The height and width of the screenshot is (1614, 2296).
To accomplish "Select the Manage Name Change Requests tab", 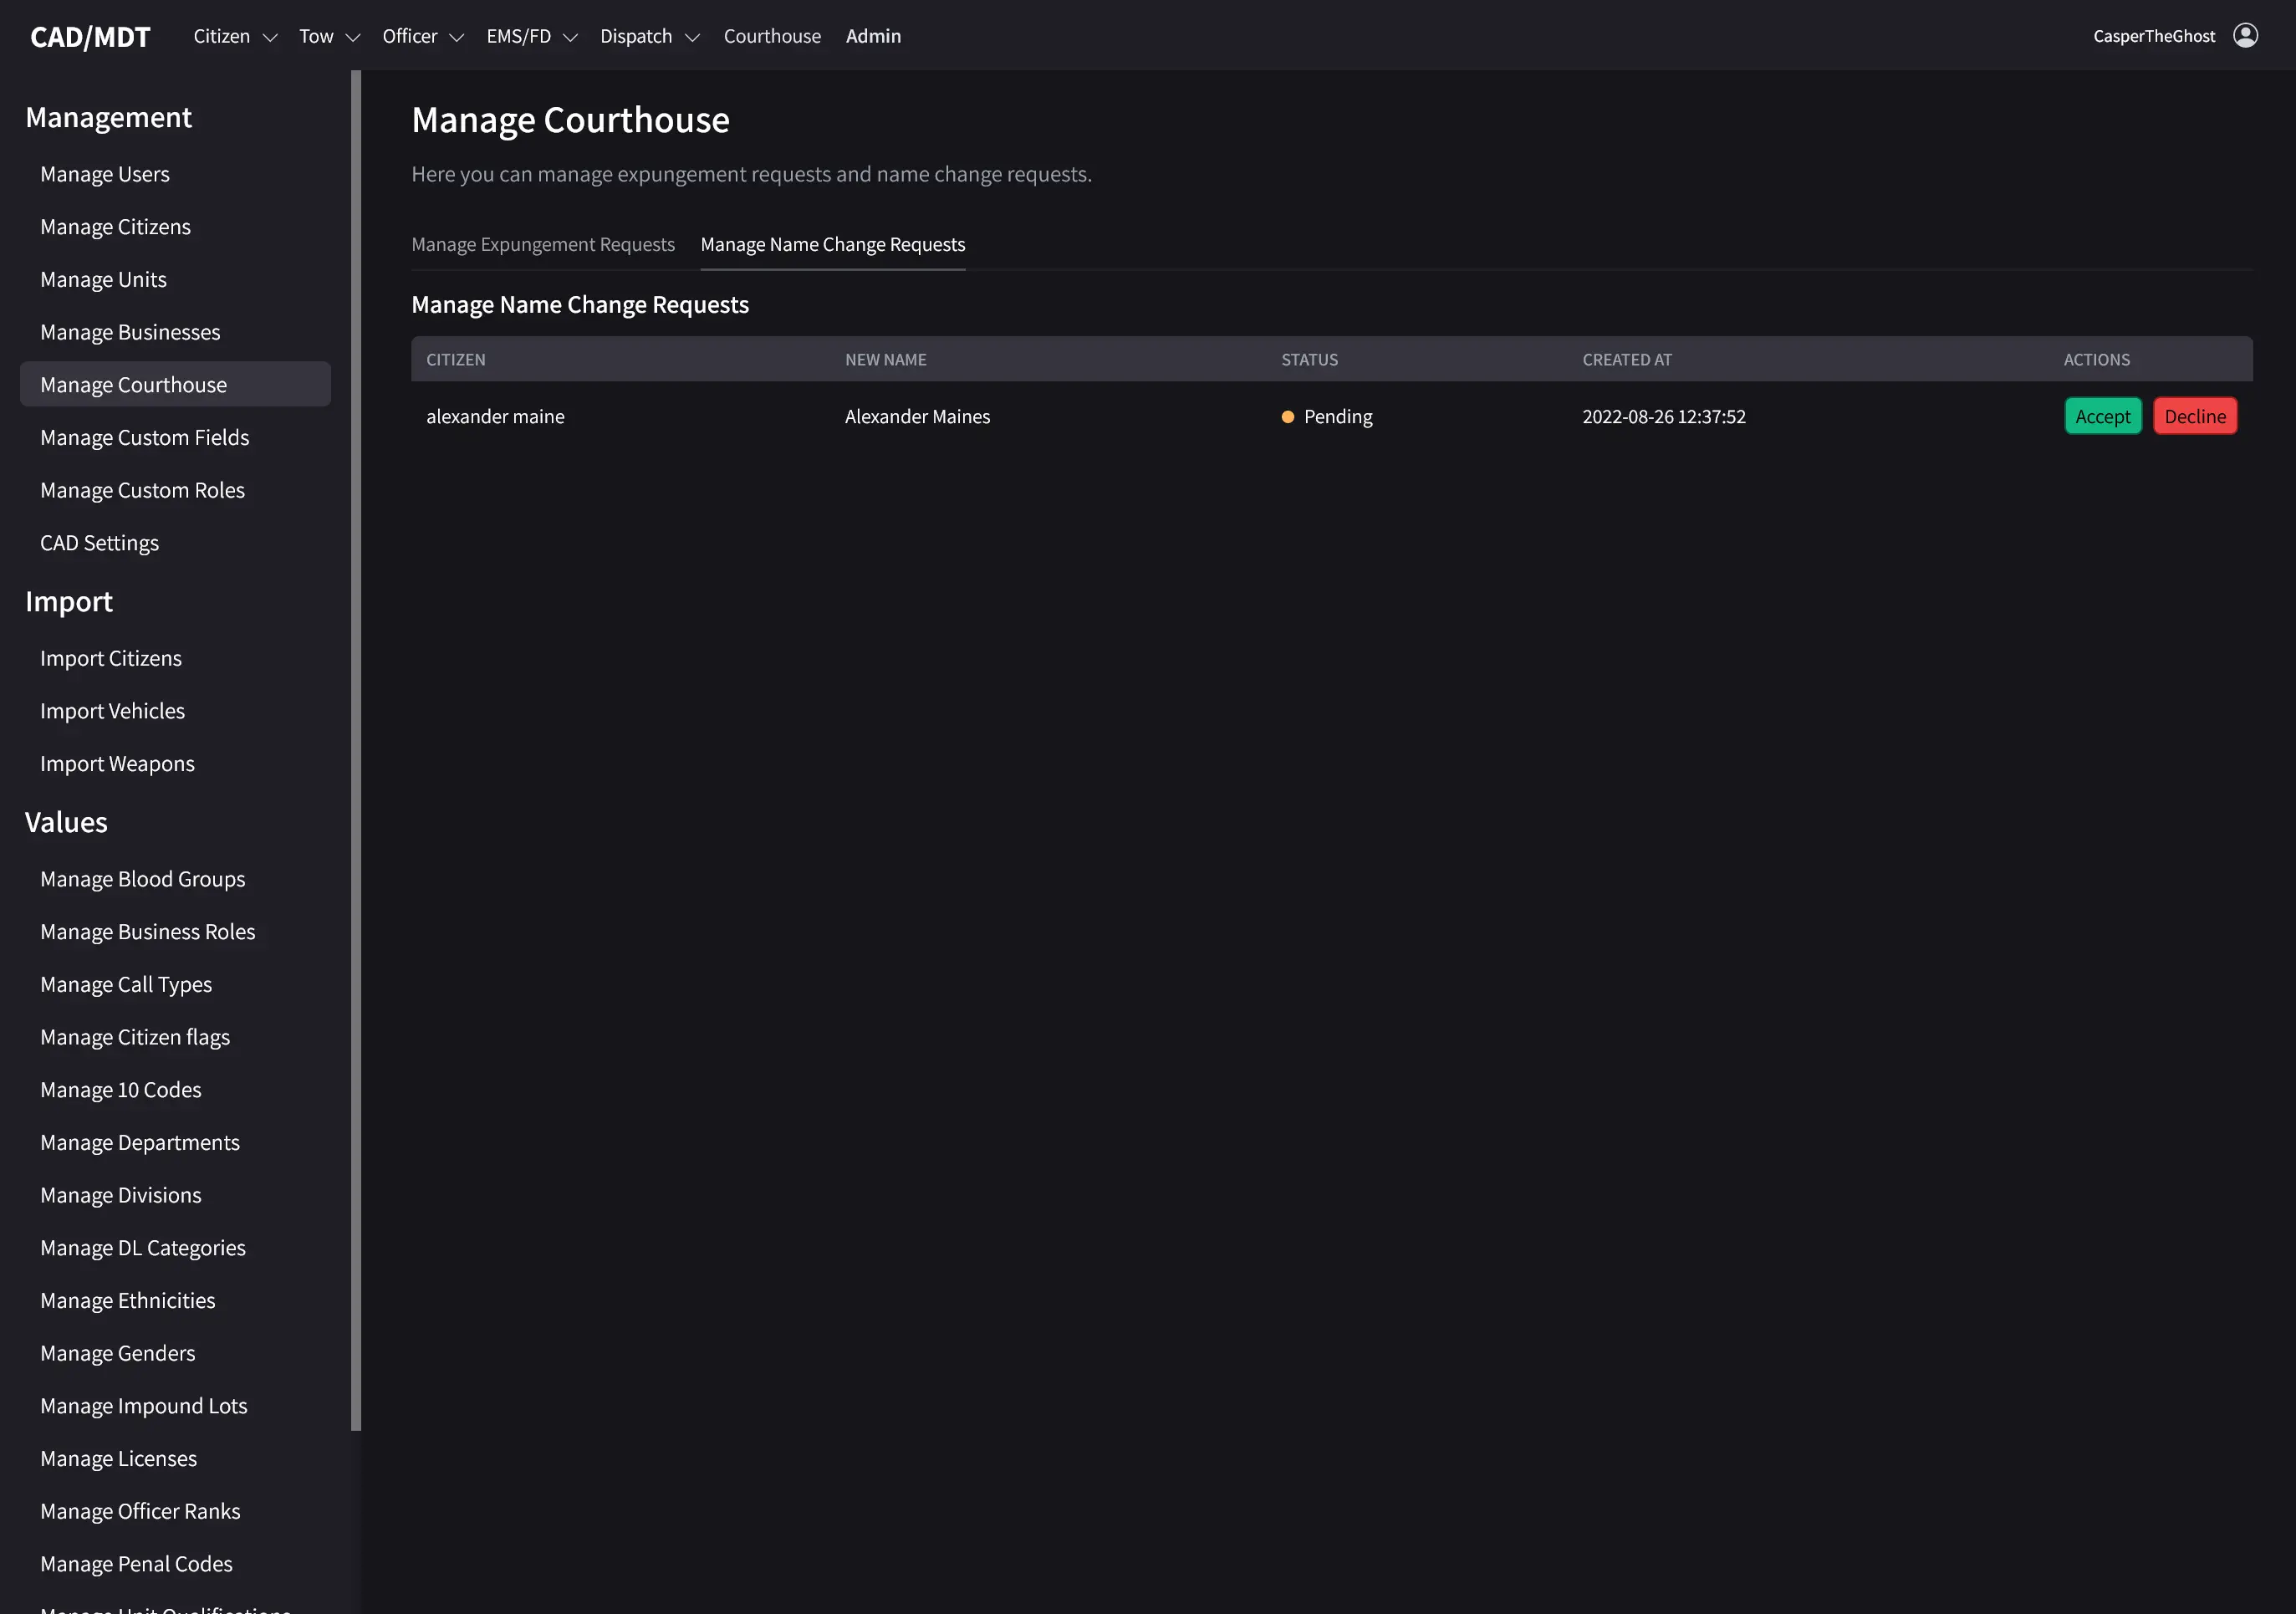I will click(x=833, y=244).
